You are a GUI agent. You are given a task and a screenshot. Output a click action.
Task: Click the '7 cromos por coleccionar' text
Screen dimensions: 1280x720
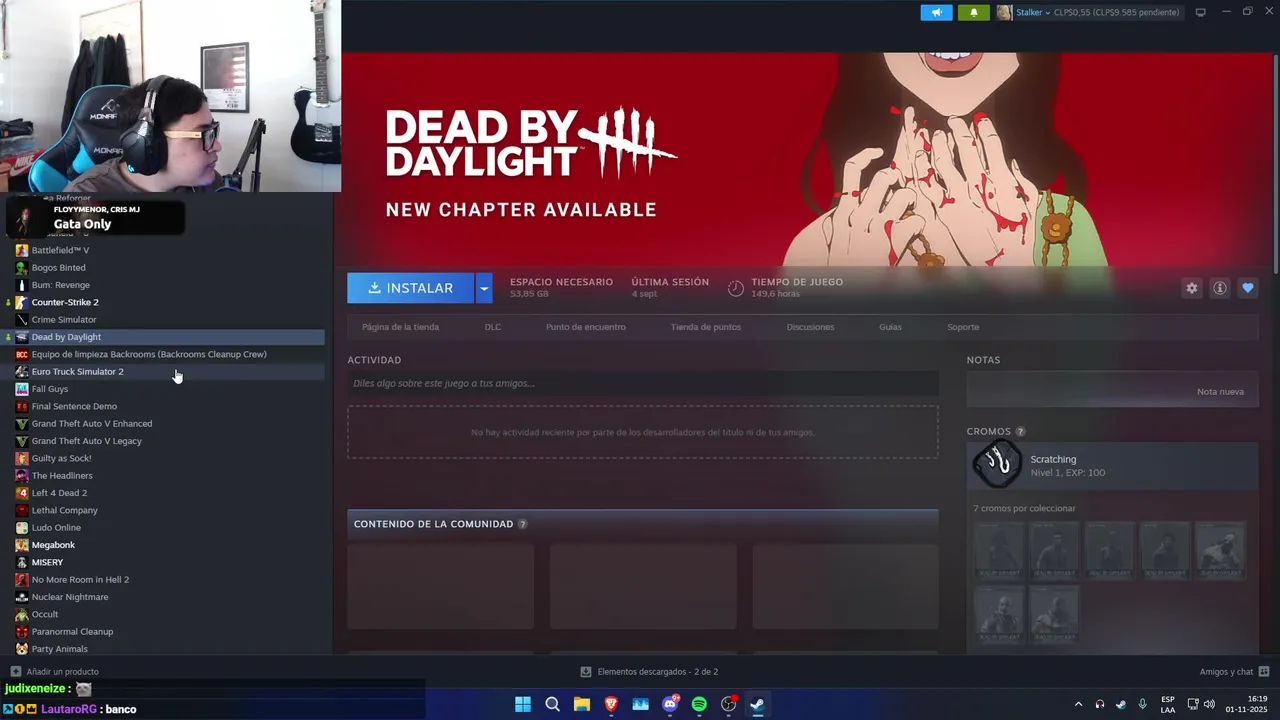[1024, 508]
